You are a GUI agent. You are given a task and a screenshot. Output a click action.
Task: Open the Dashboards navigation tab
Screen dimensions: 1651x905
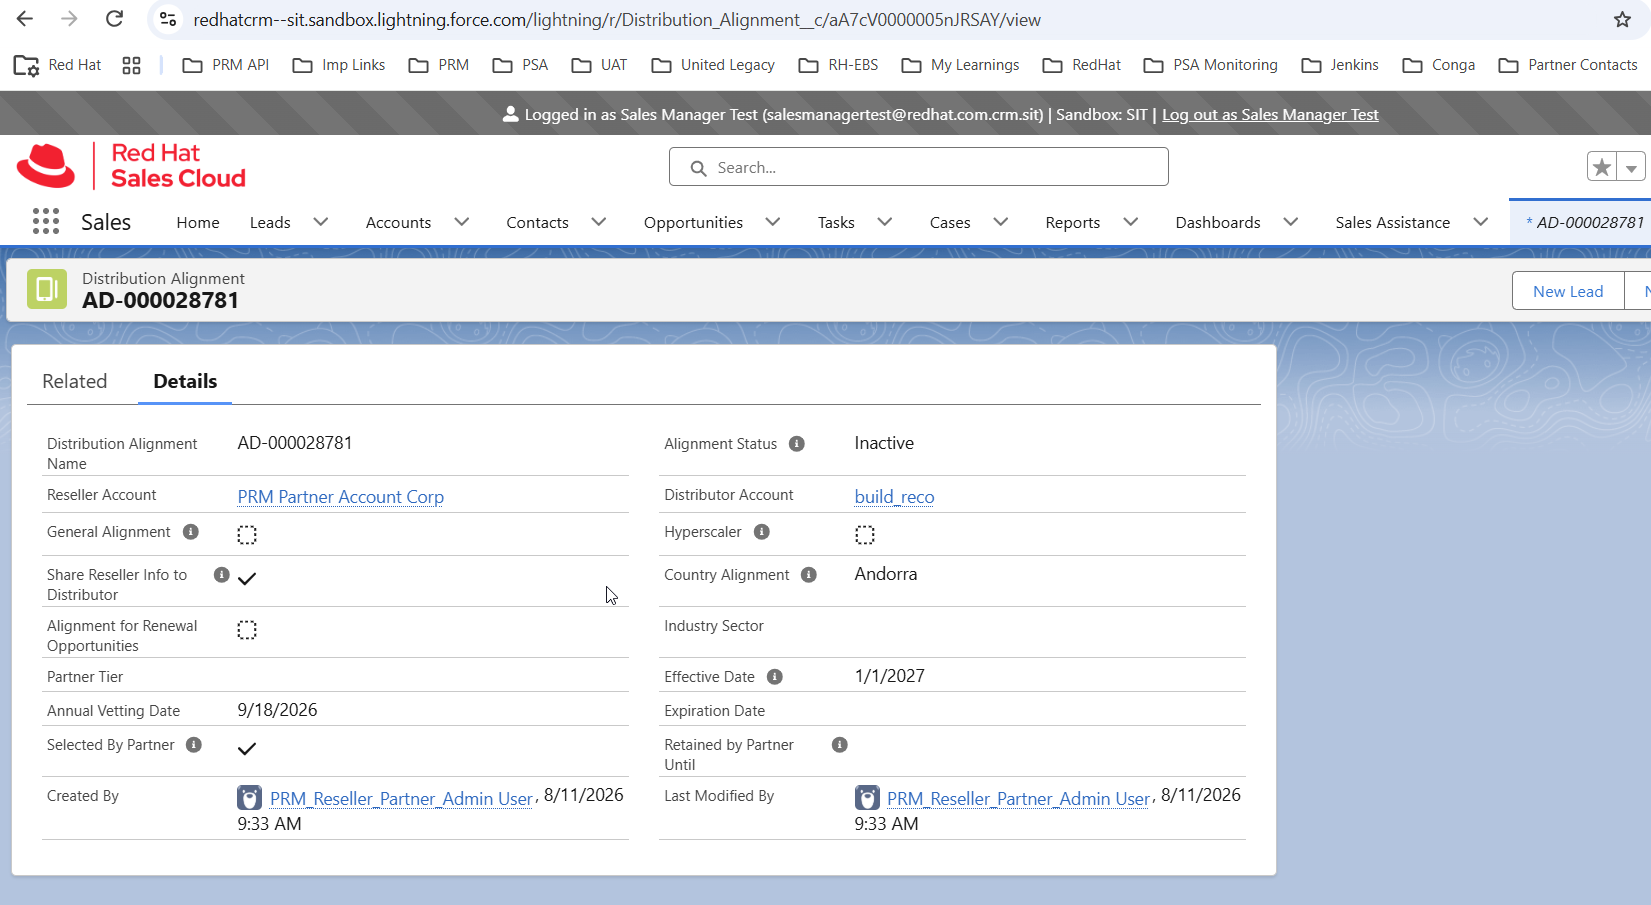[1218, 222]
